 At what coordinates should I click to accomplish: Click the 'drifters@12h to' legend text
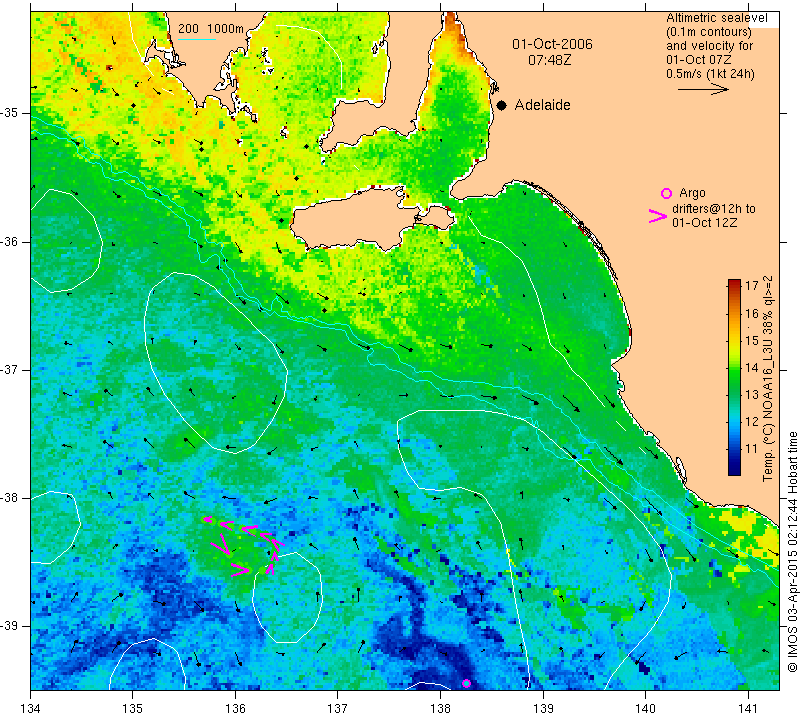(714, 209)
